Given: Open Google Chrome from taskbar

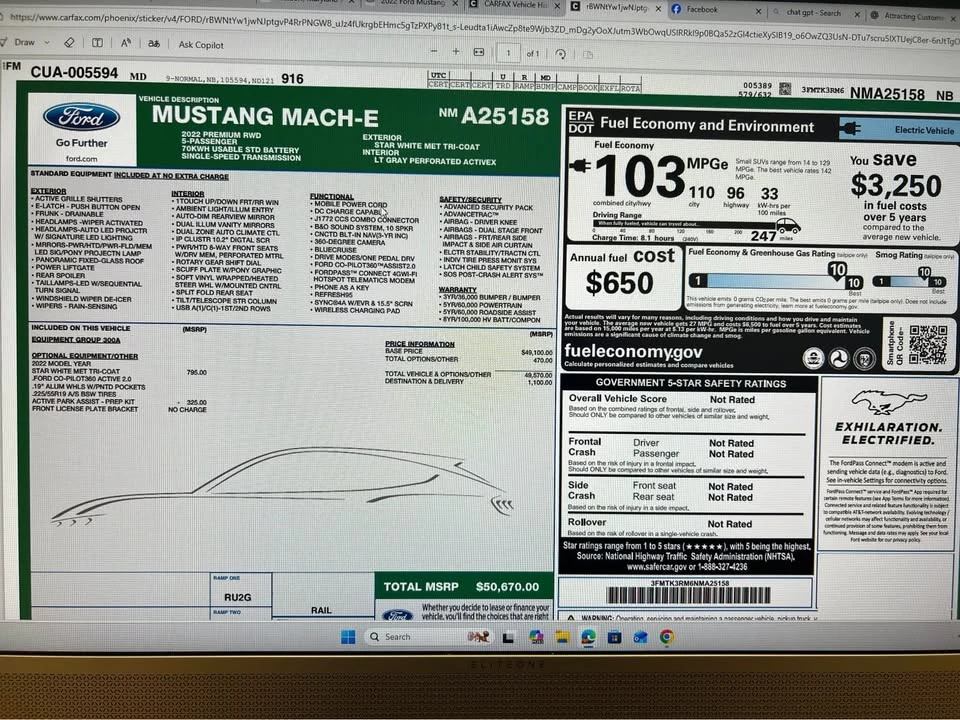Looking at the screenshot, I should 667,637.
